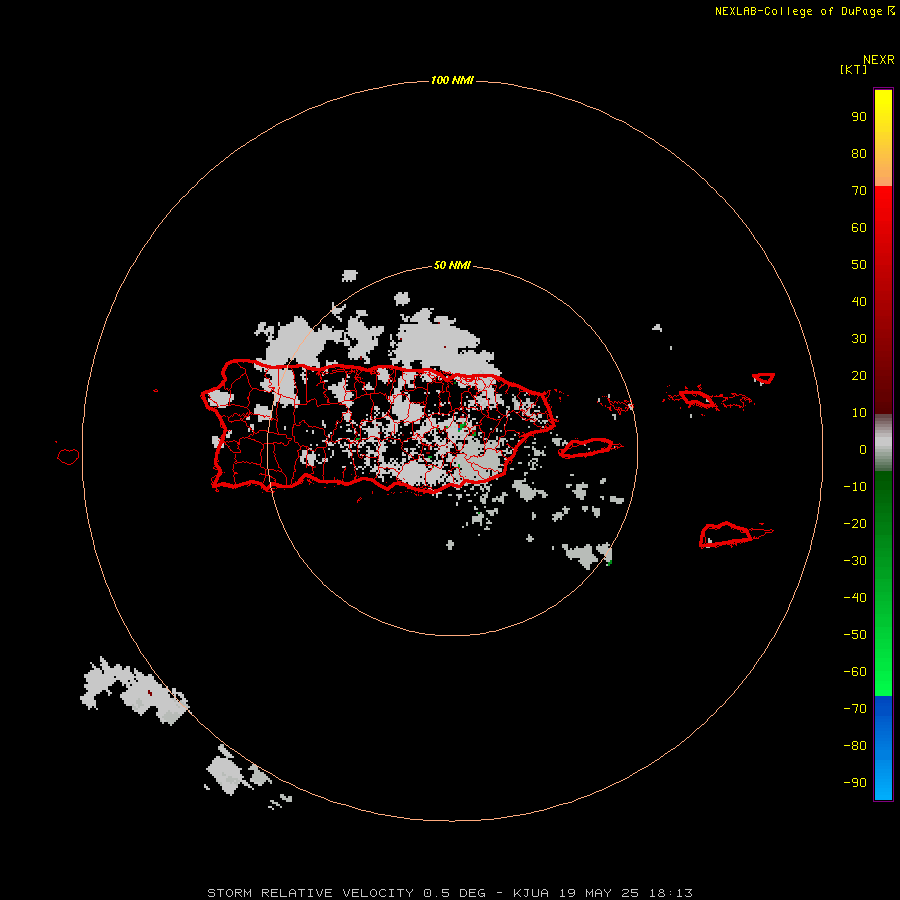Click the 80 value on velocity scale
The height and width of the screenshot is (900, 900).
[x=859, y=153]
